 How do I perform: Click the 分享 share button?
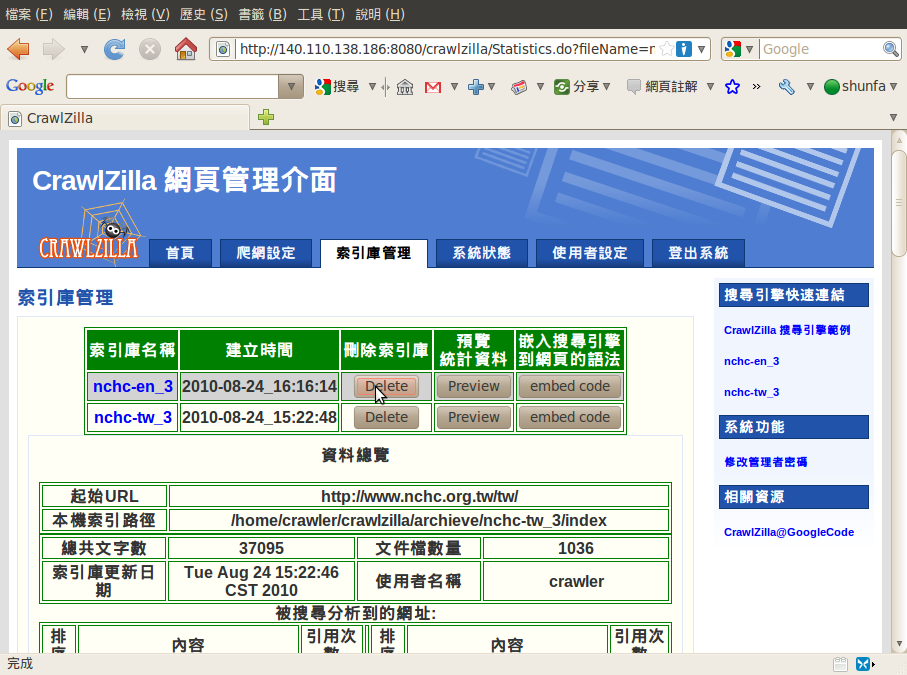click(577, 87)
